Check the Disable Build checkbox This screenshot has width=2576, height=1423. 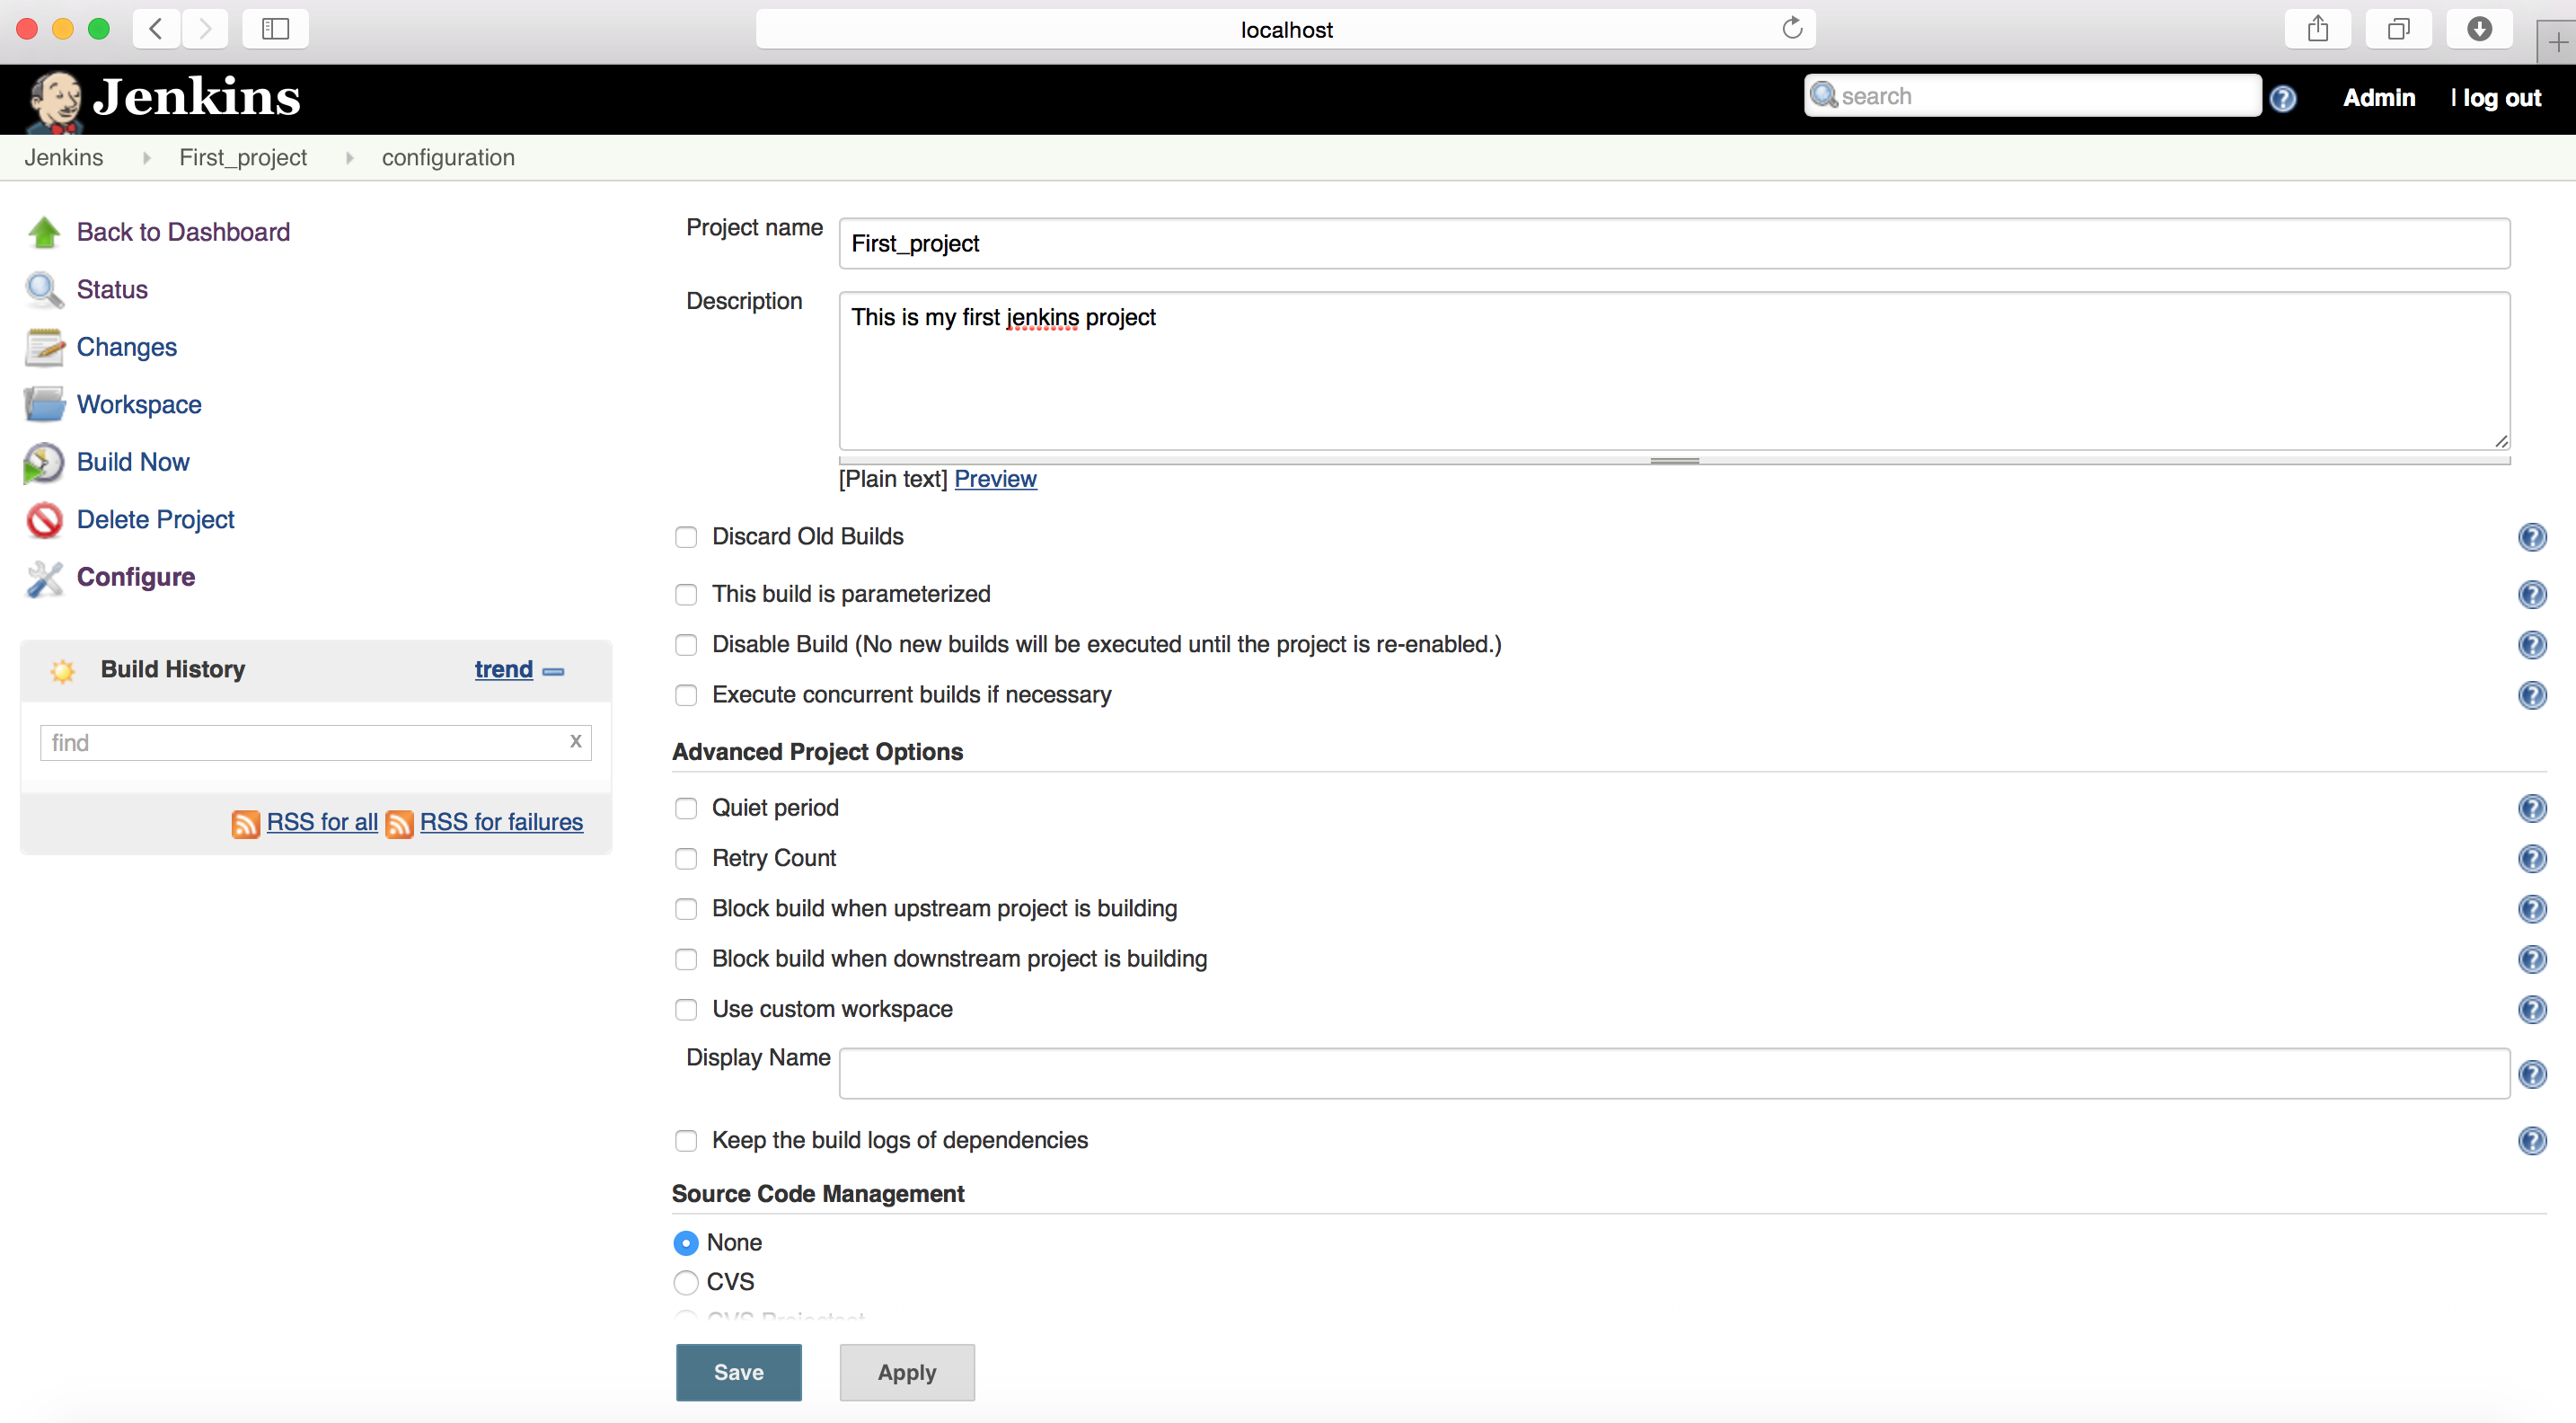685,644
